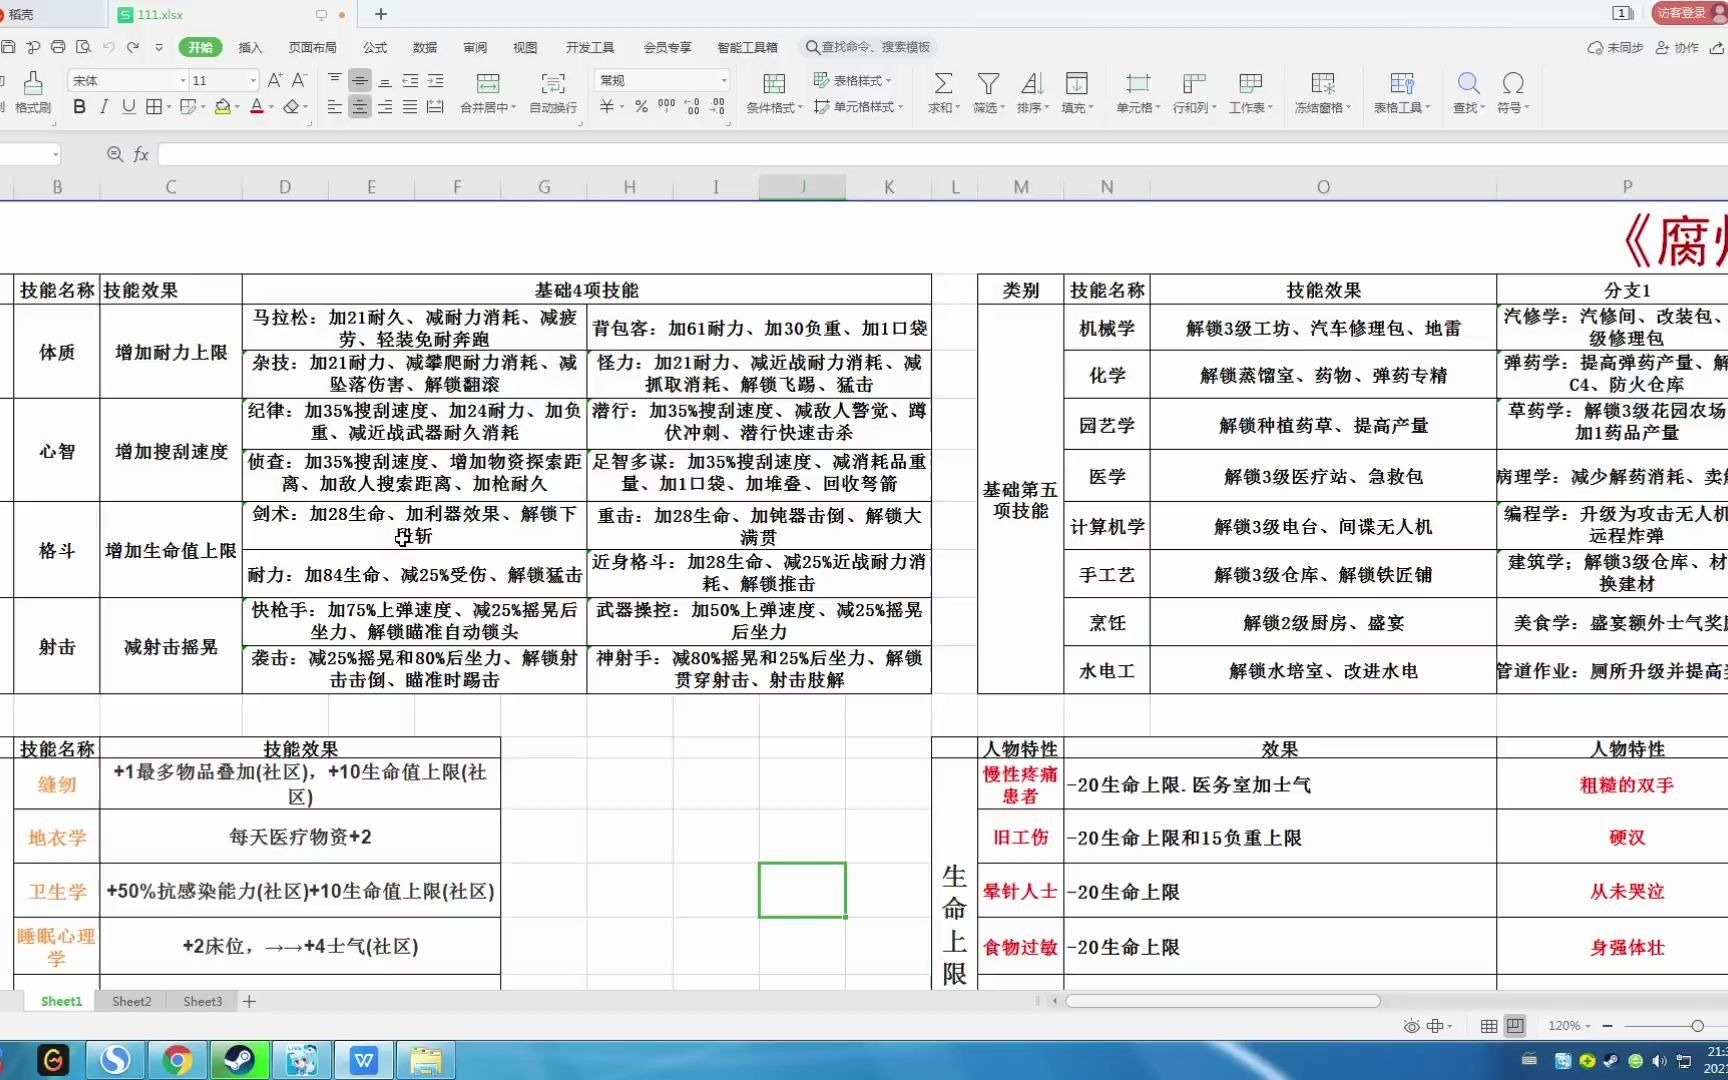Toggle bottom vertical alignment

click(x=385, y=80)
